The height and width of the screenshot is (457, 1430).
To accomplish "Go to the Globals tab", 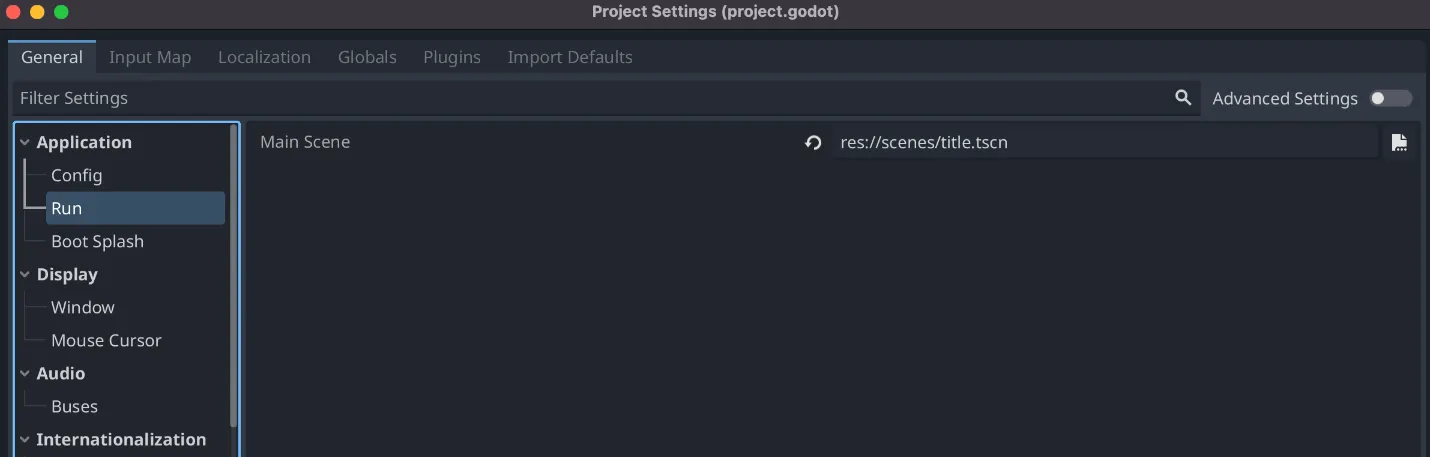I will pyautogui.click(x=367, y=57).
